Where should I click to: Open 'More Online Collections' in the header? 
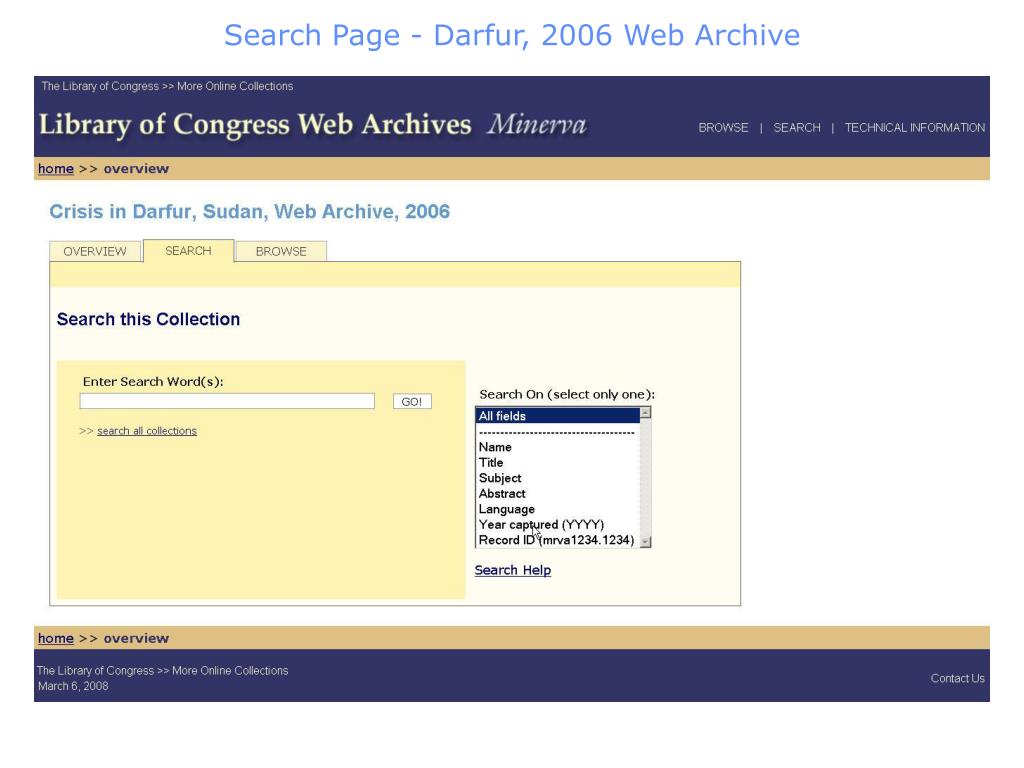[235, 86]
